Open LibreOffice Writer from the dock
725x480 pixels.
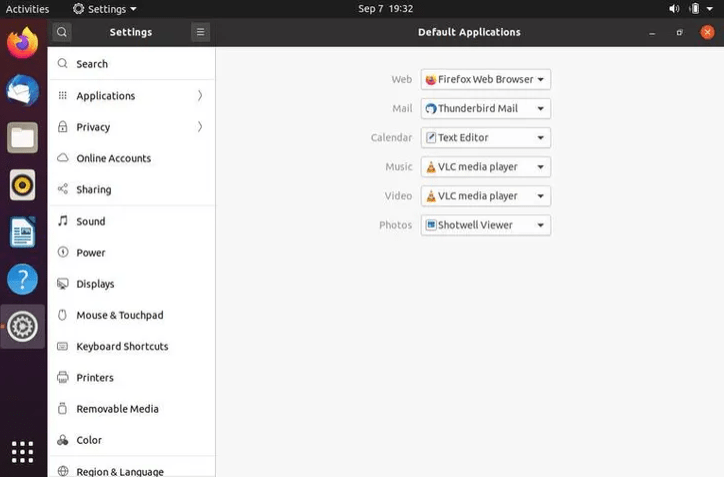pyautogui.click(x=22, y=232)
